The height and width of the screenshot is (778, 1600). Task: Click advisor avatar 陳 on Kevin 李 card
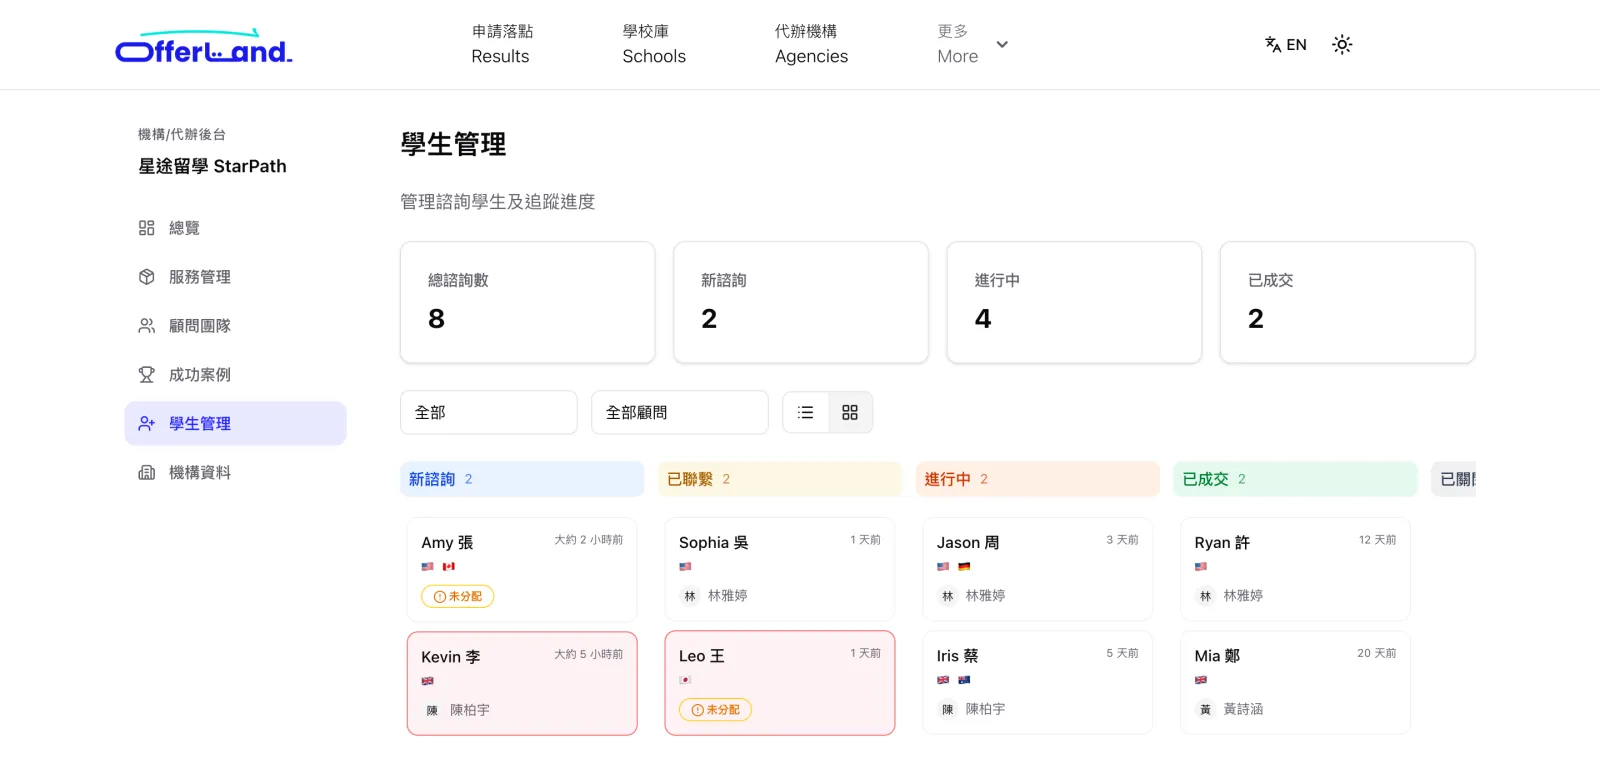pos(432,710)
